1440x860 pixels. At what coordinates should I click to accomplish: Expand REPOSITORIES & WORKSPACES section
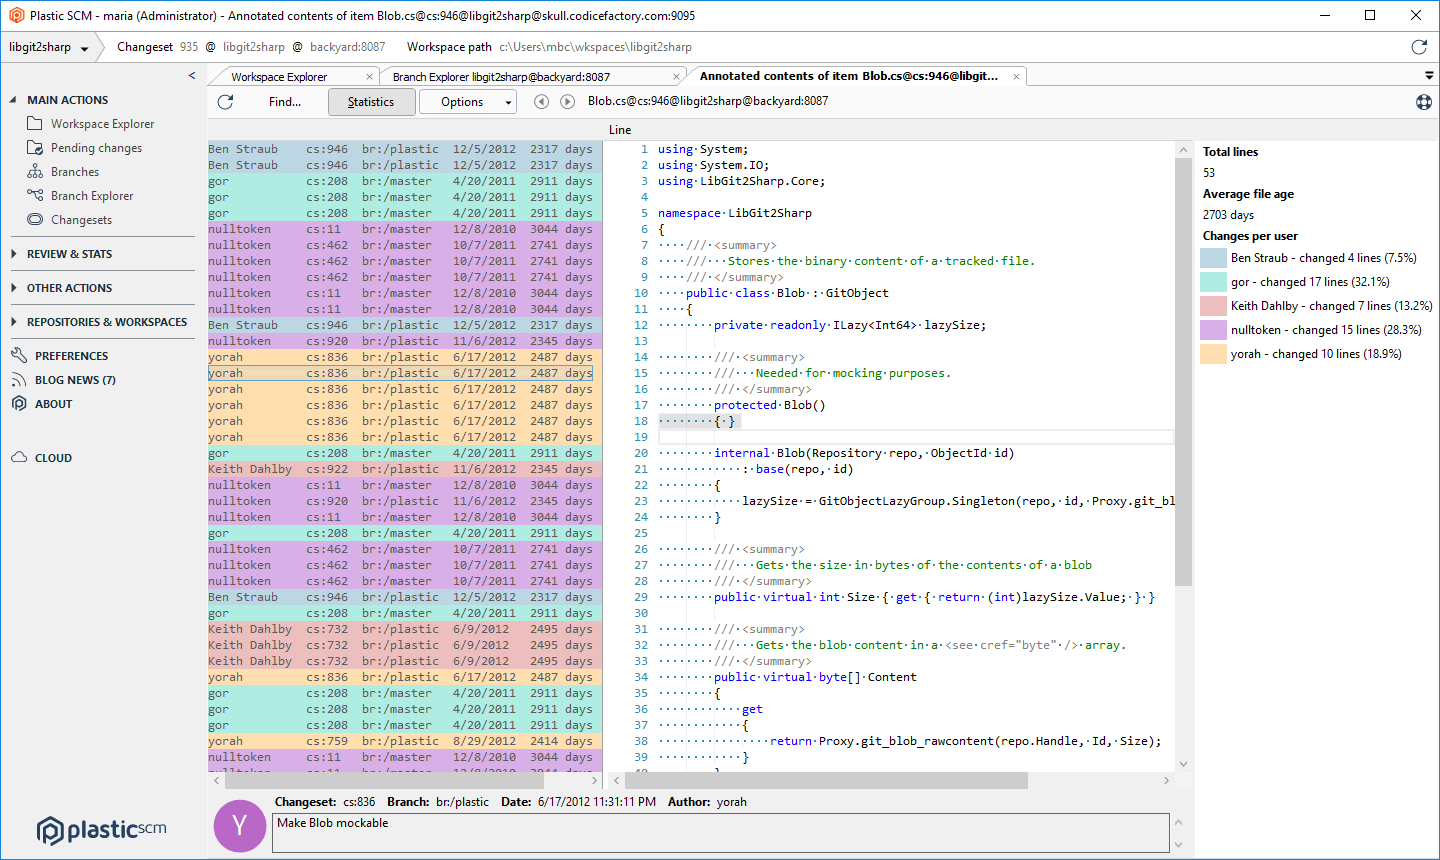coord(13,322)
